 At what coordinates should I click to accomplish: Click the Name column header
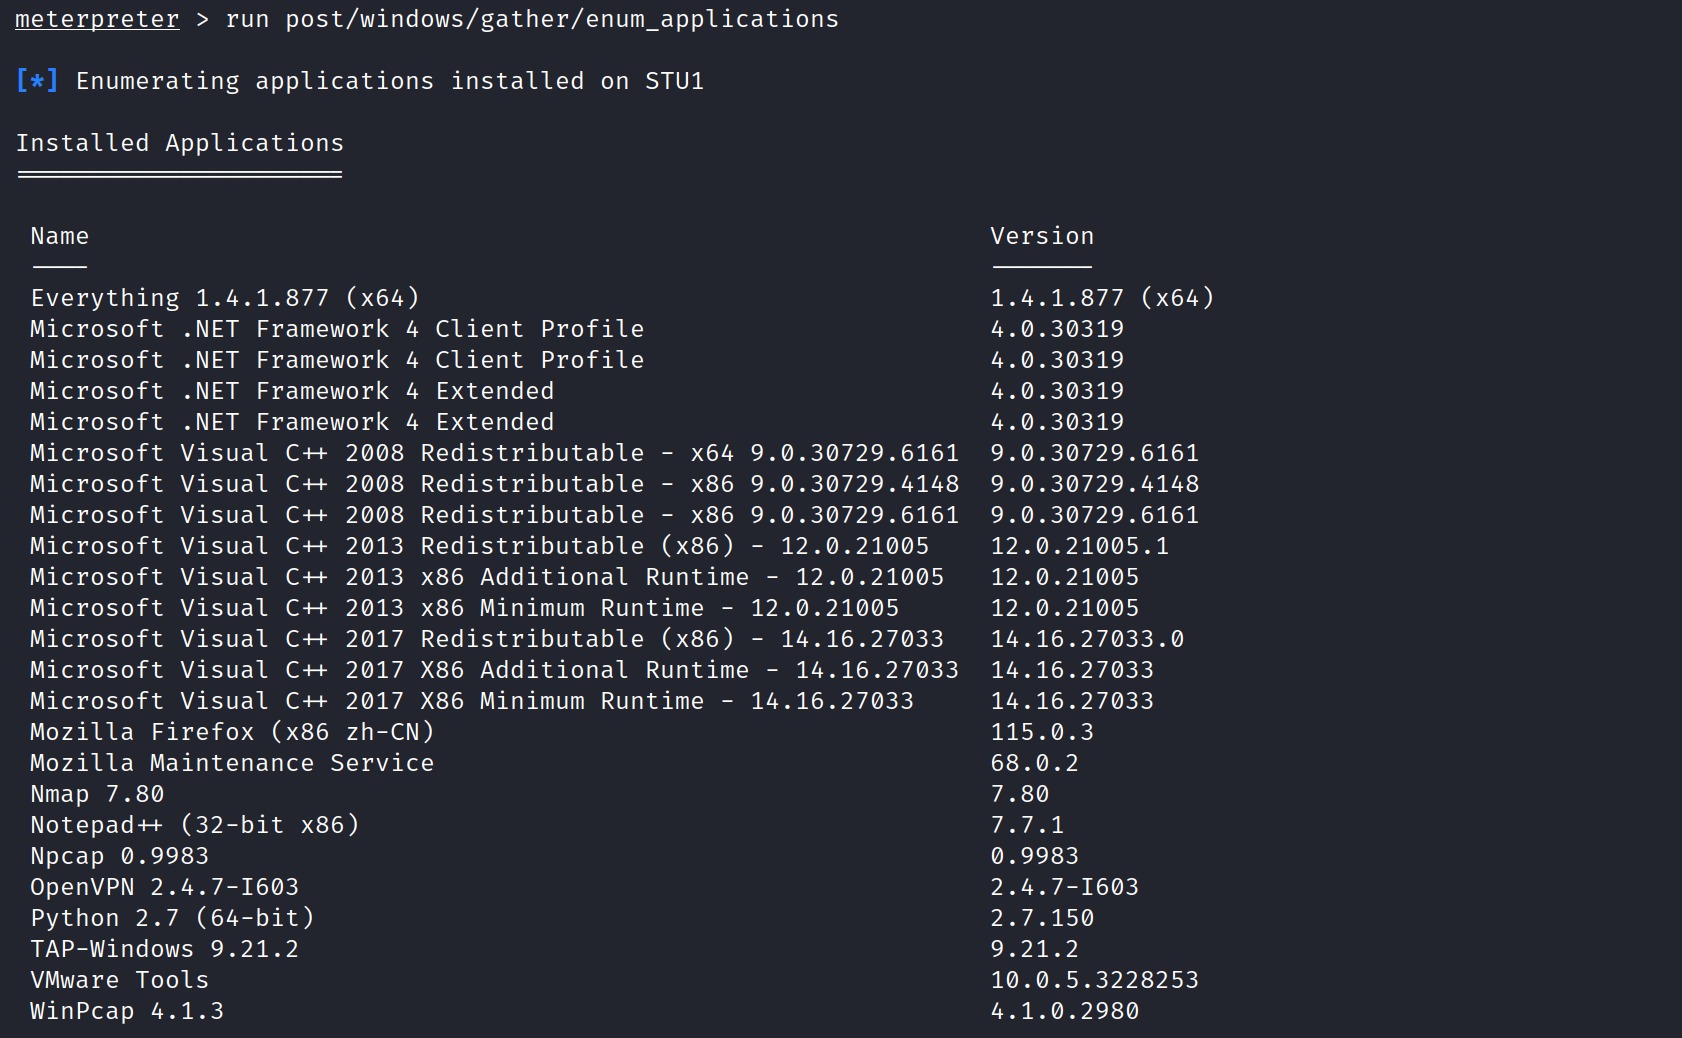(x=60, y=236)
